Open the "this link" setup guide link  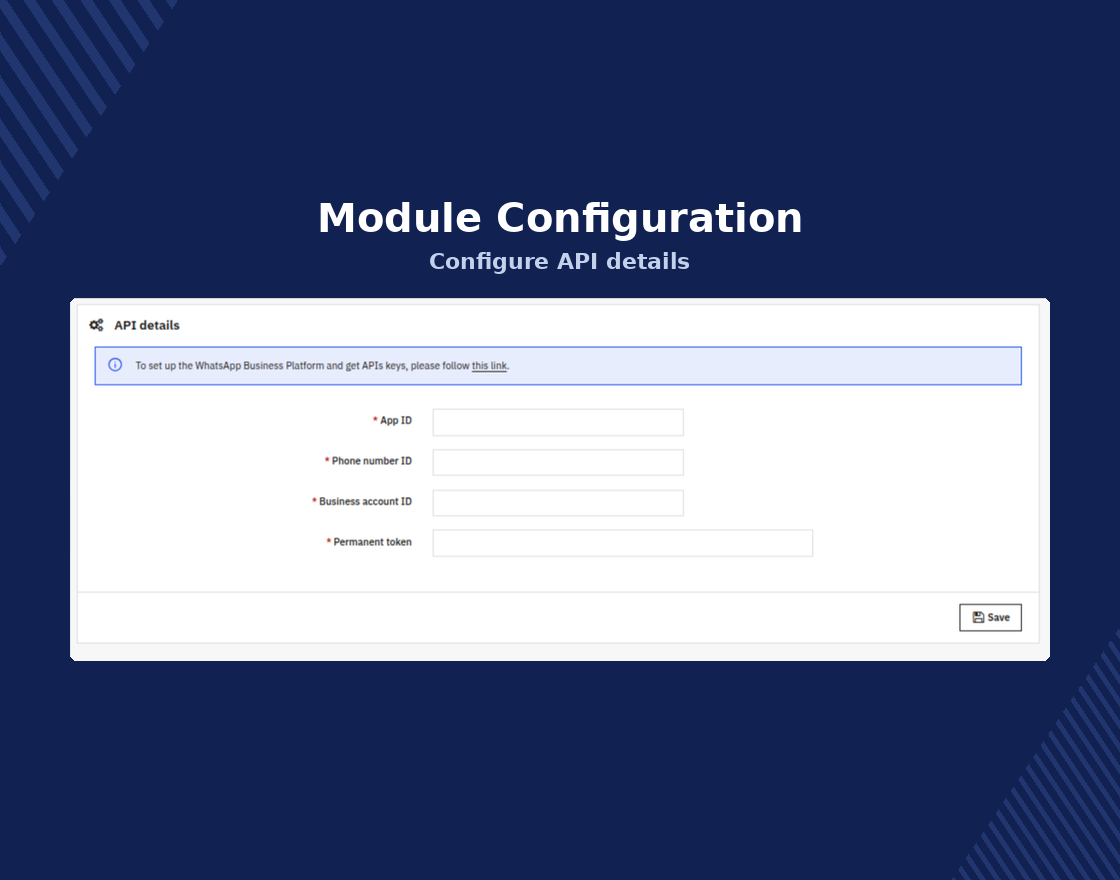pyautogui.click(x=489, y=366)
